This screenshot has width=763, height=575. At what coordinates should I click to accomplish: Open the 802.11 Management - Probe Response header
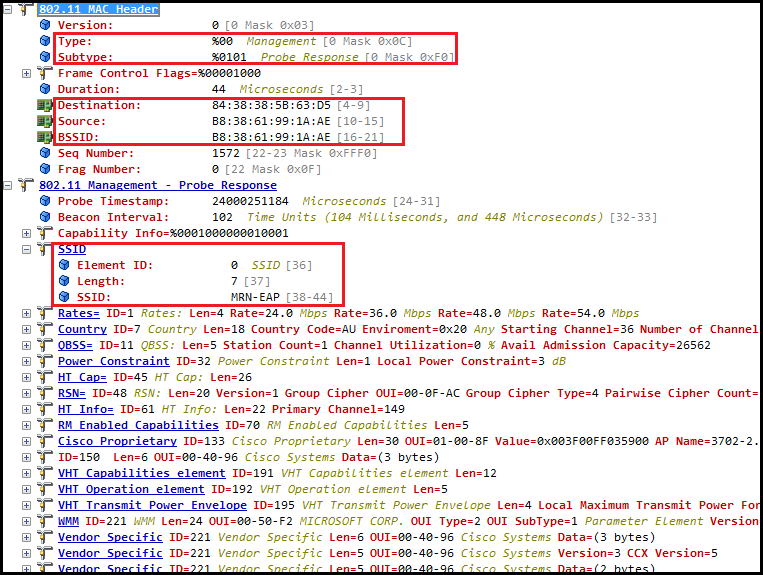[157, 185]
